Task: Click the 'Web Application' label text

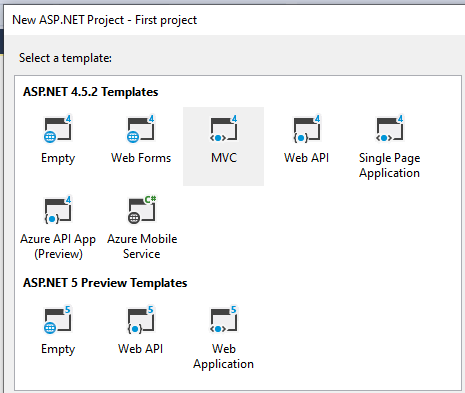Action: click(223, 356)
